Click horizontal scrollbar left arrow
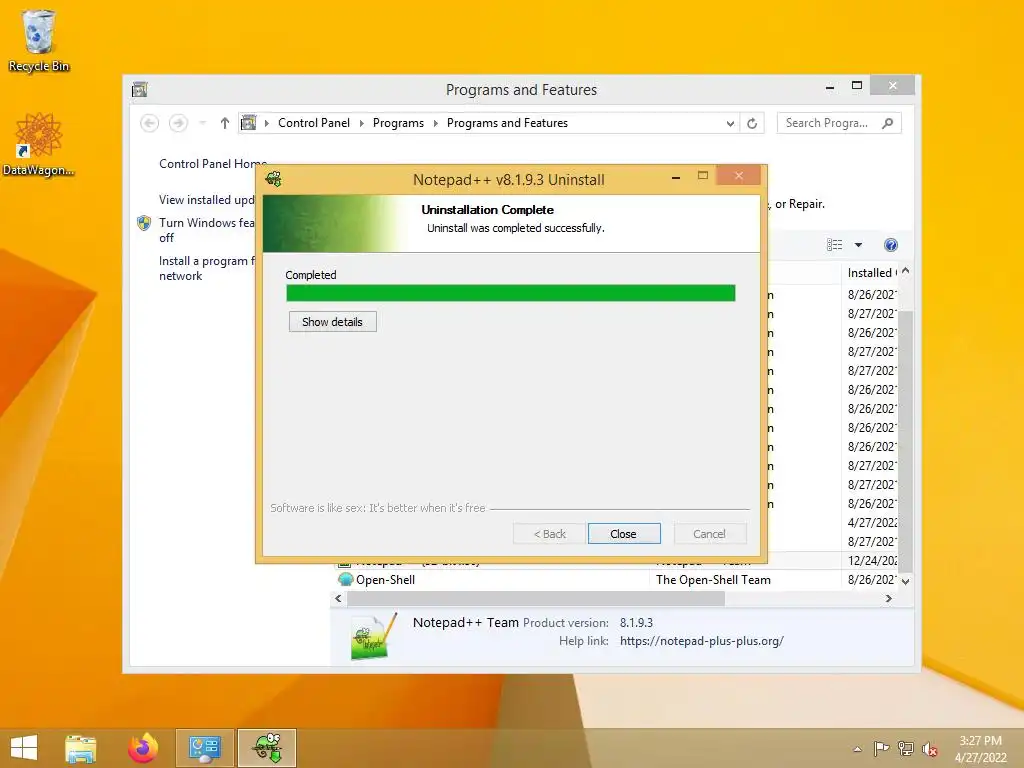 [x=338, y=598]
